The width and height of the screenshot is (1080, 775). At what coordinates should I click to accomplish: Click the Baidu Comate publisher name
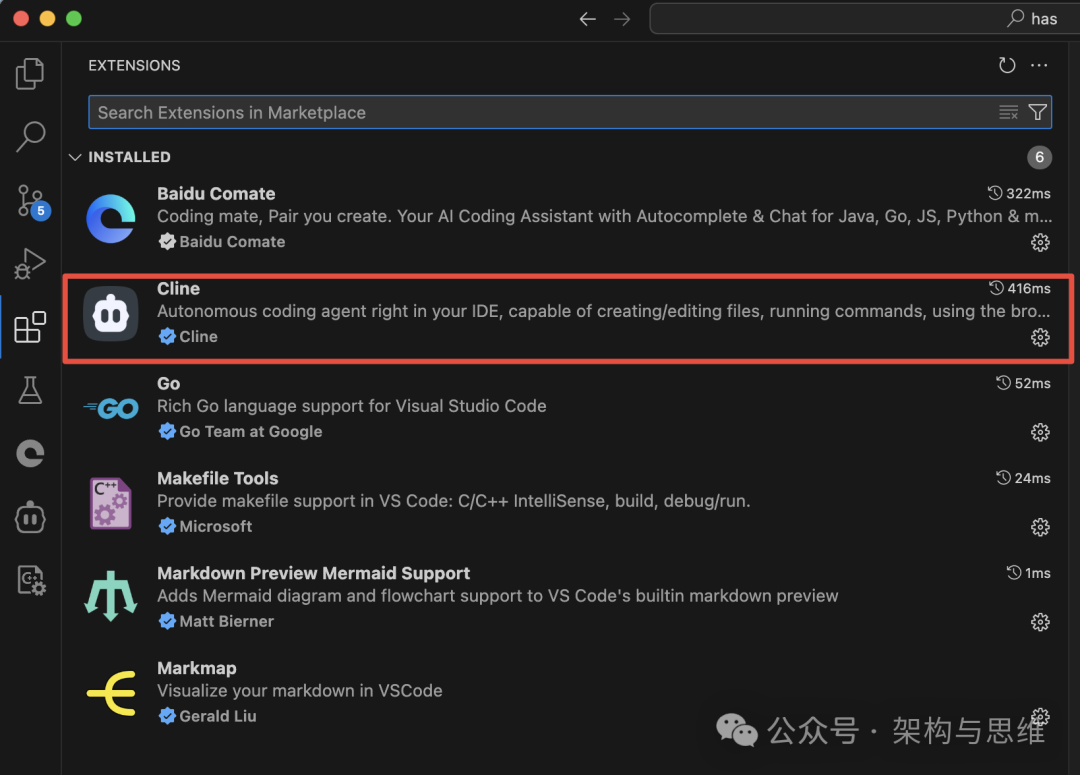232,242
